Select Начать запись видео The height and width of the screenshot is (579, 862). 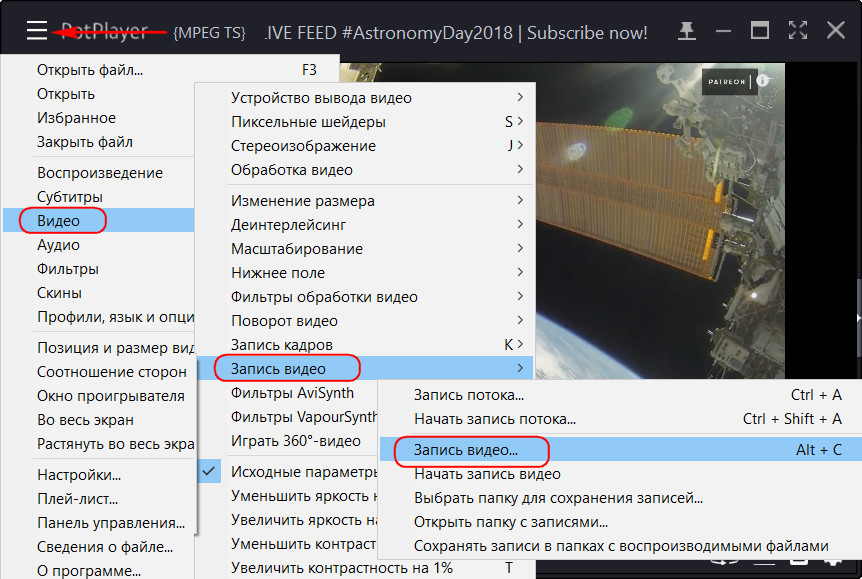point(487,474)
